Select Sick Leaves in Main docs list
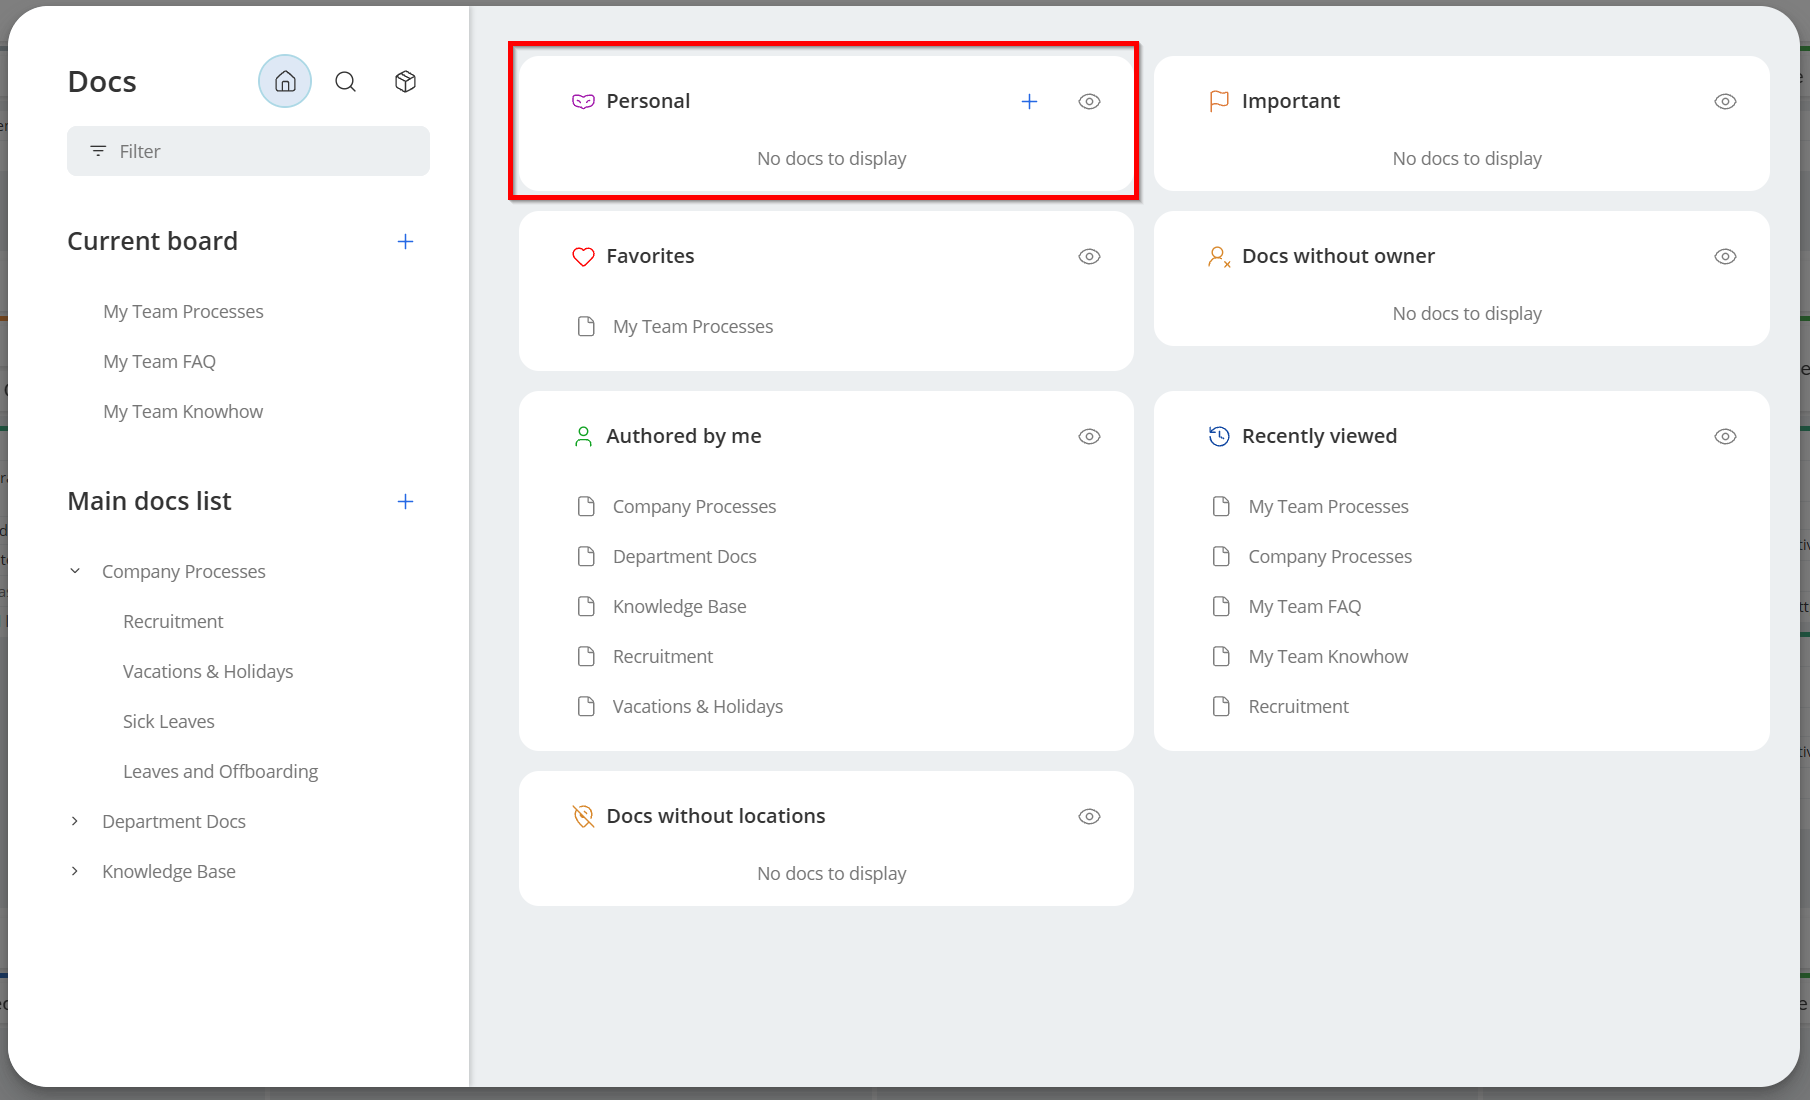This screenshot has height=1100, width=1810. click(168, 722)
